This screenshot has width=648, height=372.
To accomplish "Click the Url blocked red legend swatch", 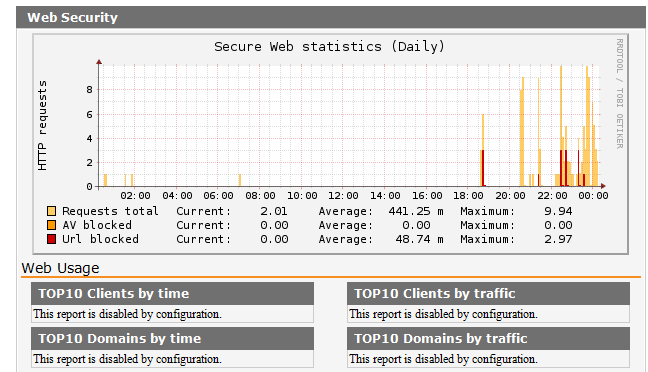I will 51,239.
